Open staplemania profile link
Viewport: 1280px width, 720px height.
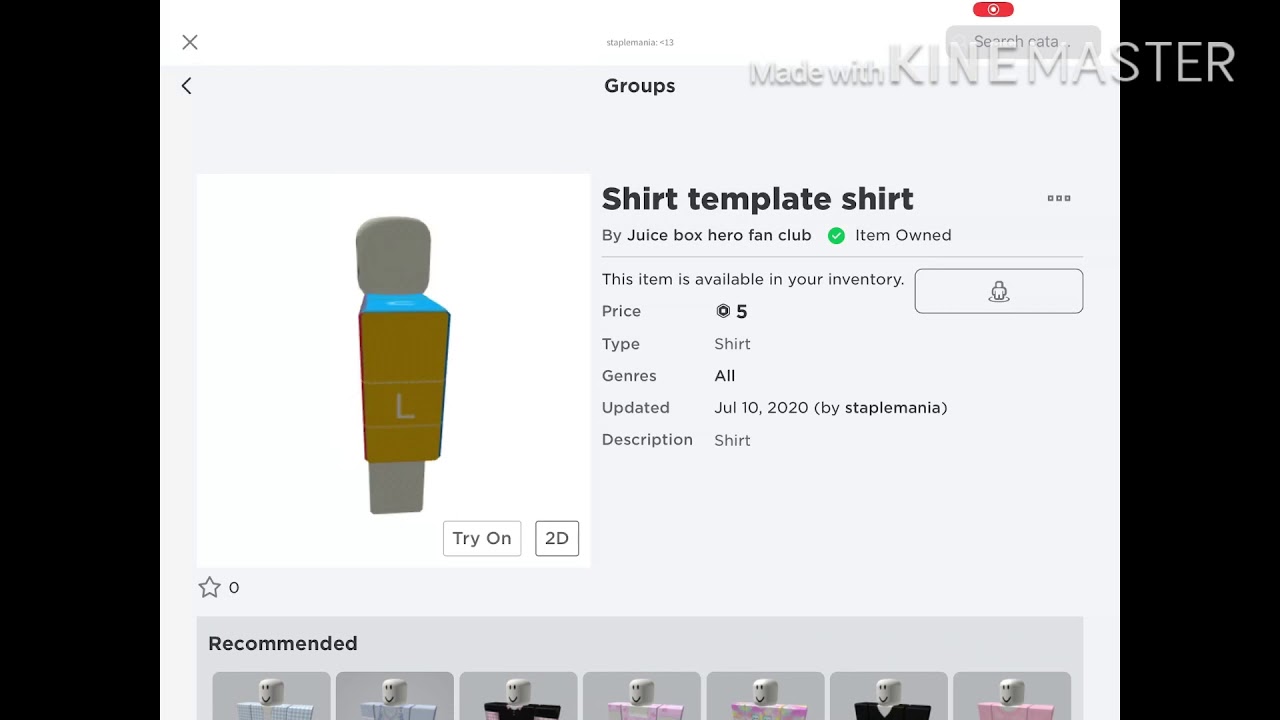[893, 408]
